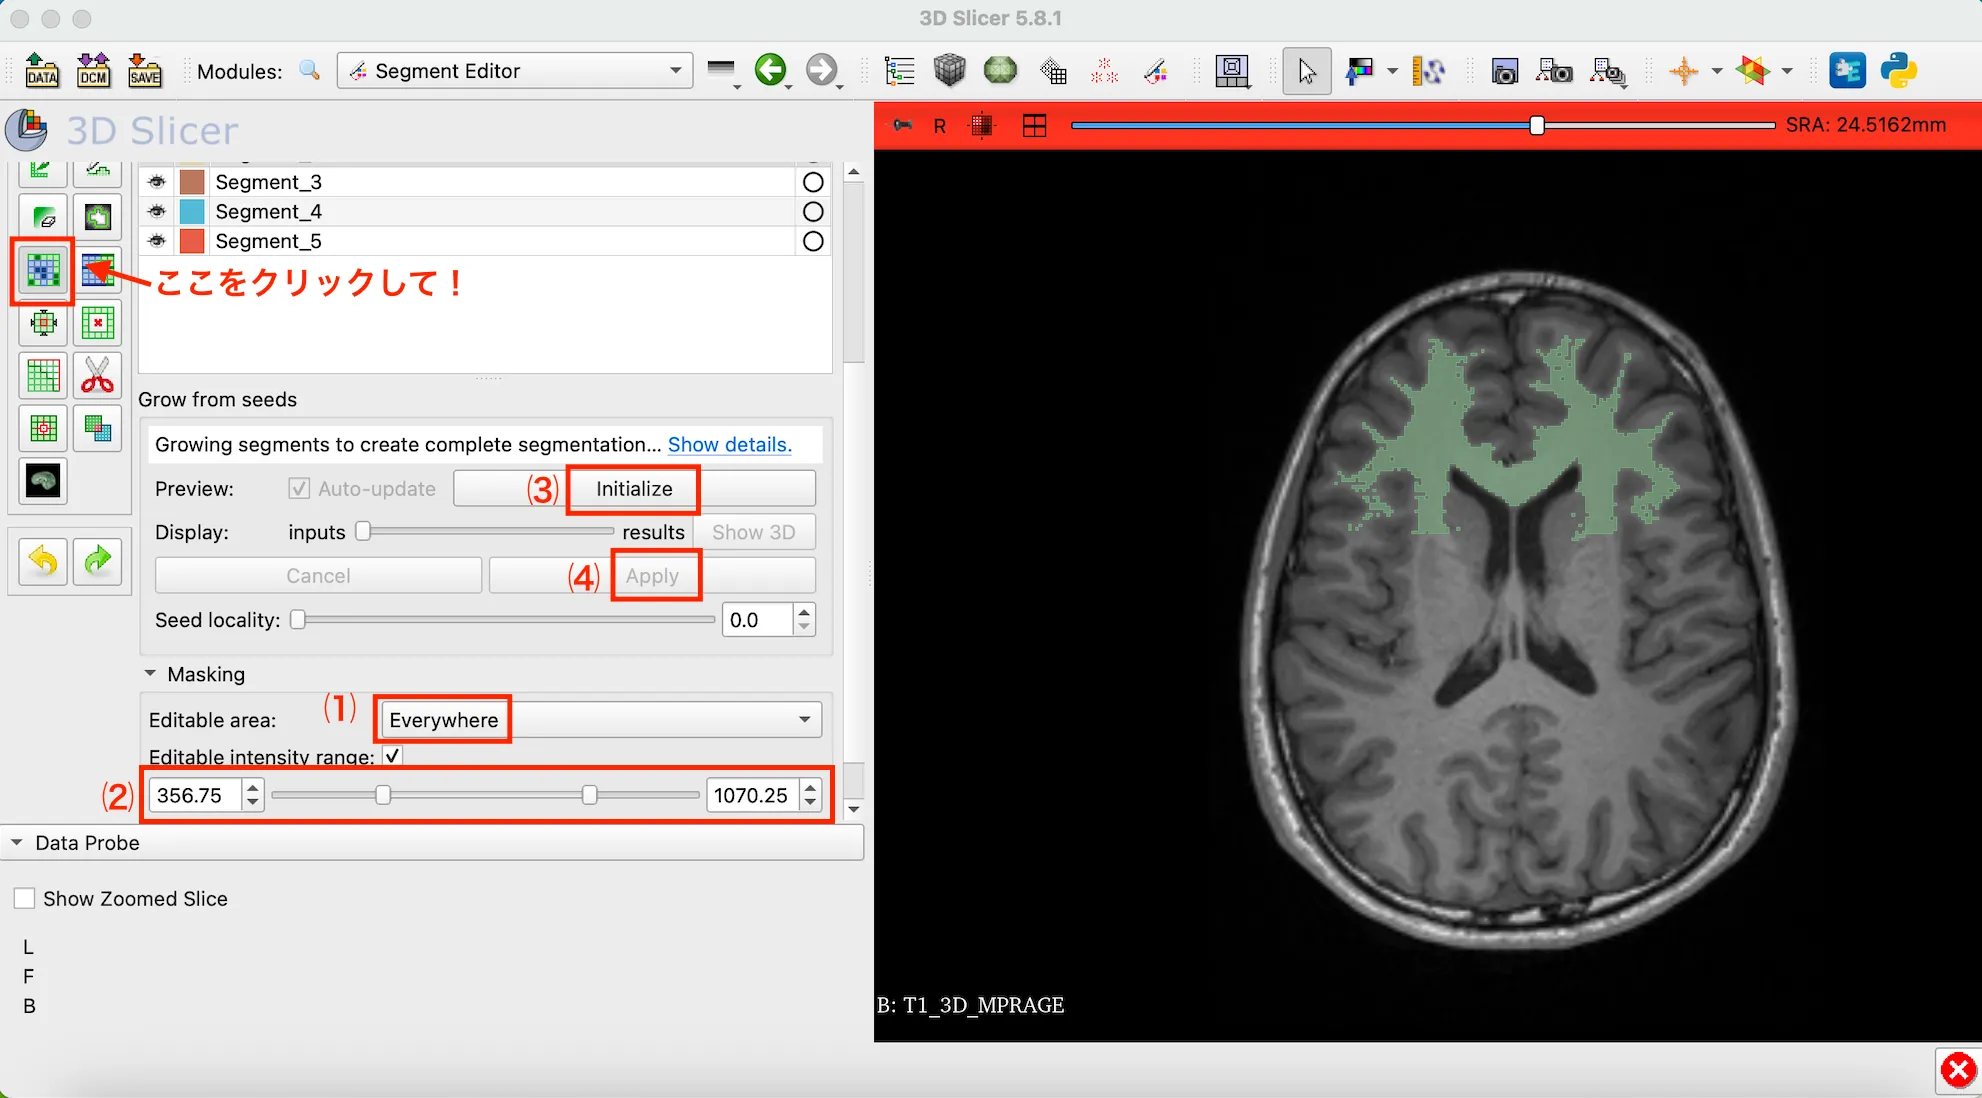Toggle Segment_4 visibility eye icon
Viewport: 1982px width, 1098px height.
(x=156, y=211)
